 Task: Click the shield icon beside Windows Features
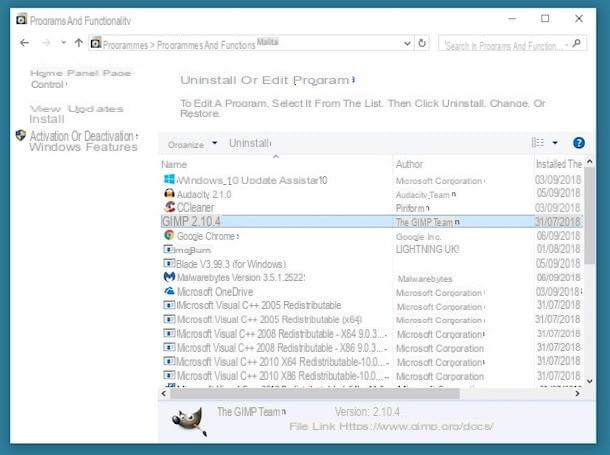[21, 136]
